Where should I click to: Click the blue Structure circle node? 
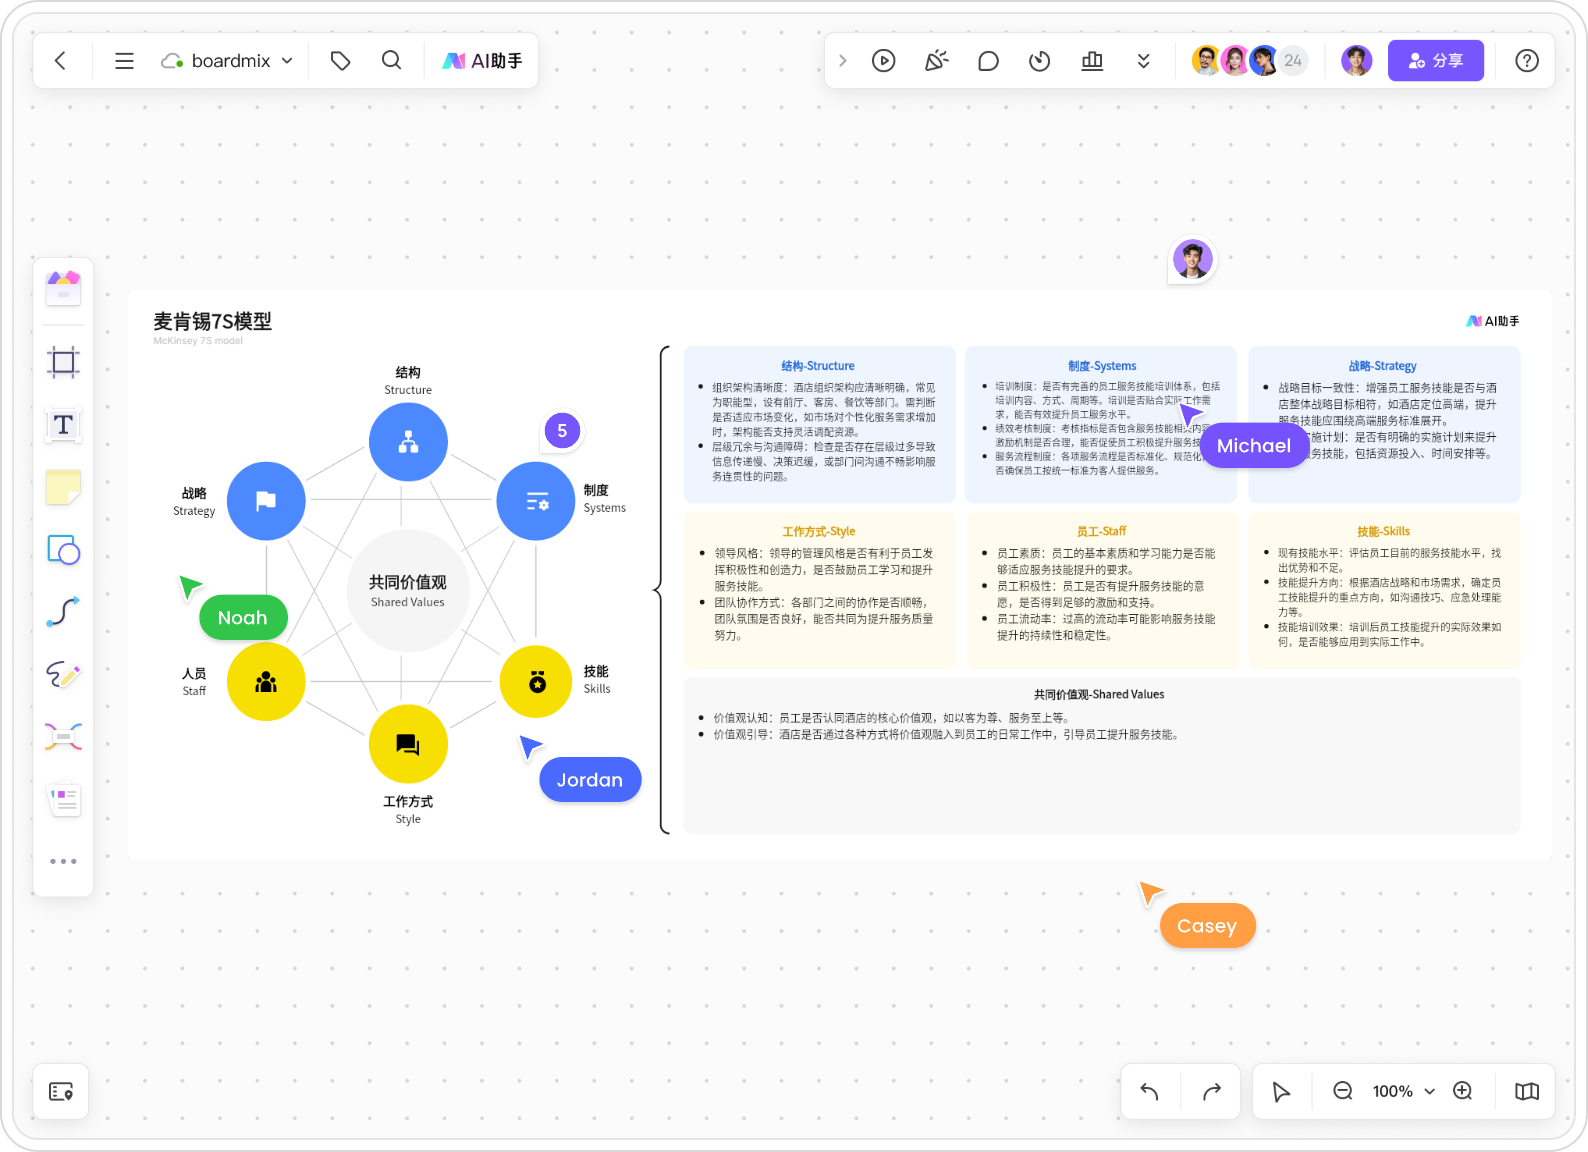408,442
